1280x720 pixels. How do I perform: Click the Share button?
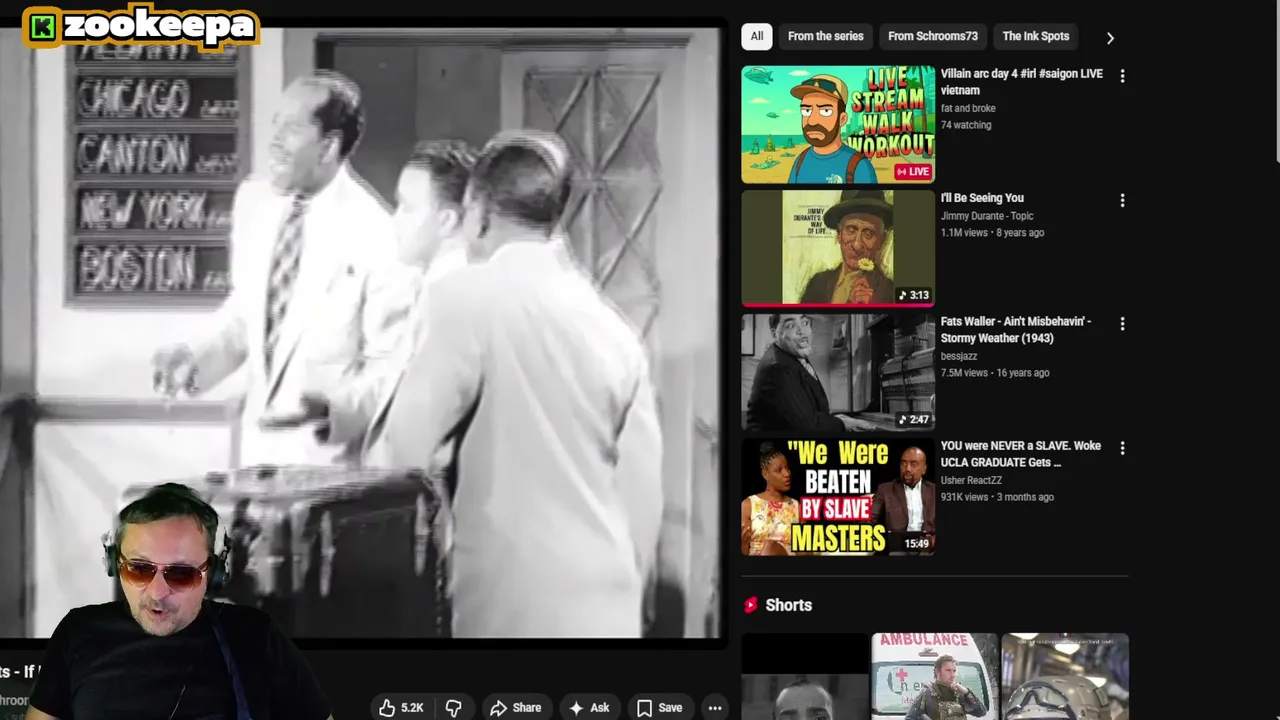(x=516, y=708)
